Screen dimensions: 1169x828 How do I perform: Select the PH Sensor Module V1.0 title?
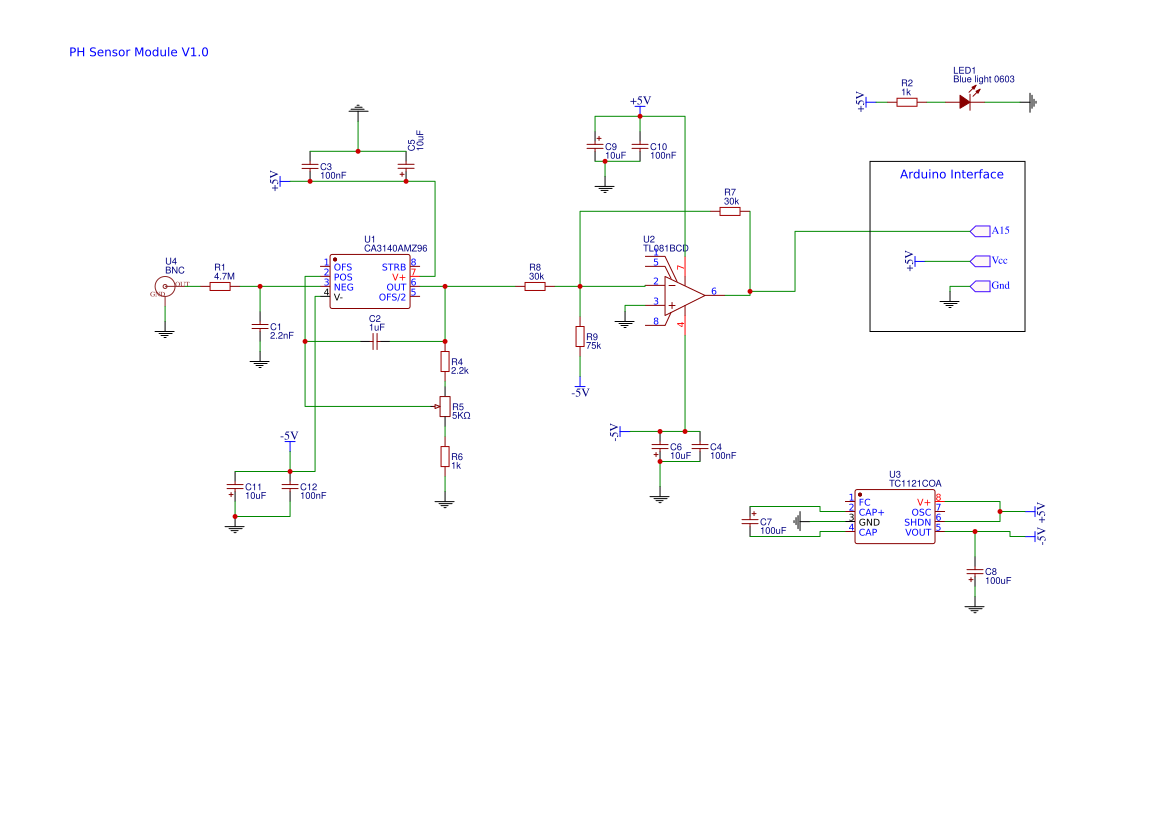tap(137, 52)
